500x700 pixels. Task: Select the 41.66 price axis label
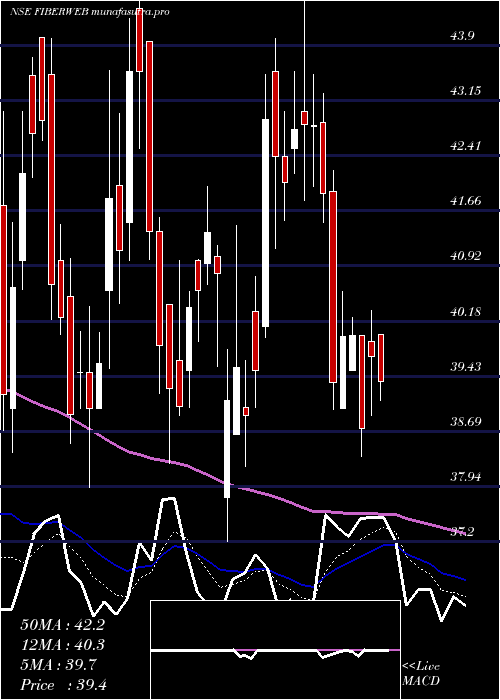[466, 201]
